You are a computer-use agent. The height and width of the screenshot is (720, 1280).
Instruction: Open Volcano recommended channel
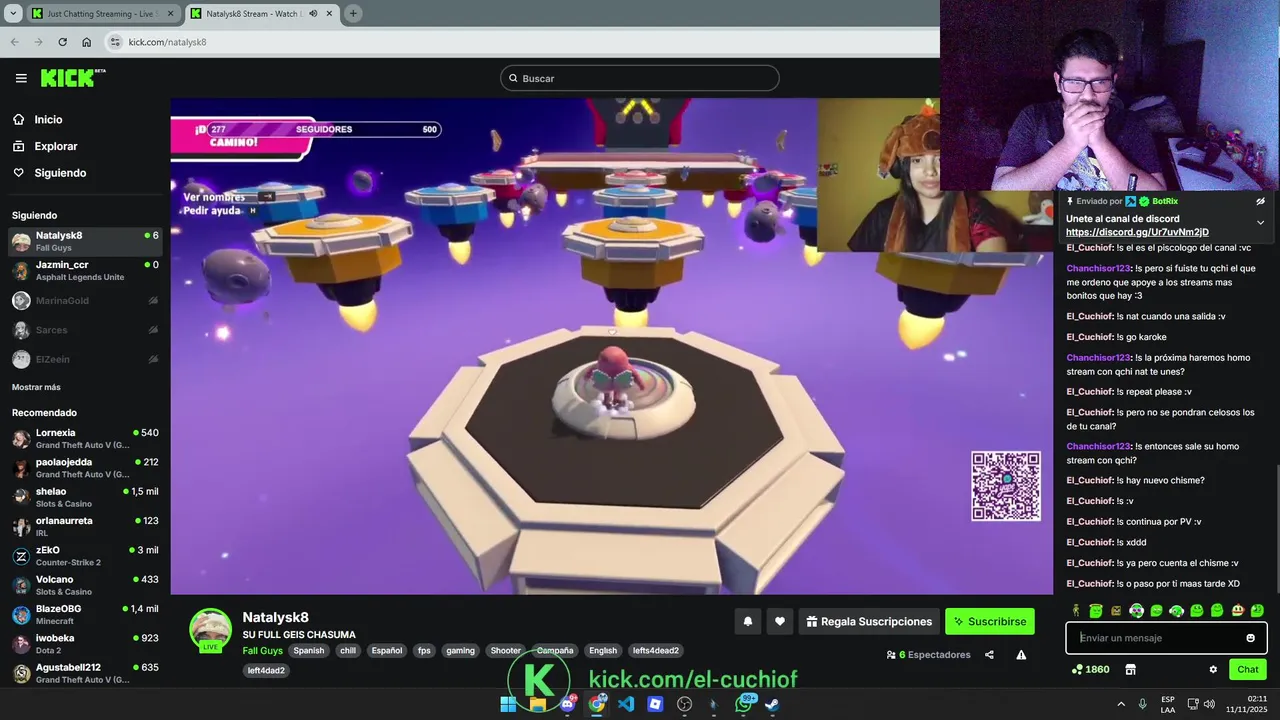(x=85, y=585)
